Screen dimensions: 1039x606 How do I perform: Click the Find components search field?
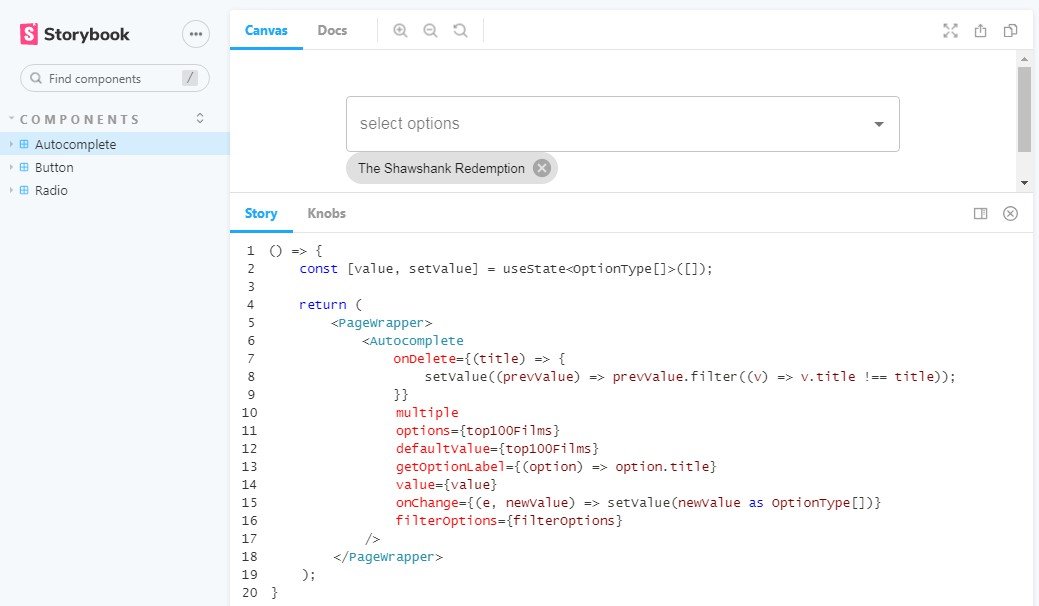point(114,78)
